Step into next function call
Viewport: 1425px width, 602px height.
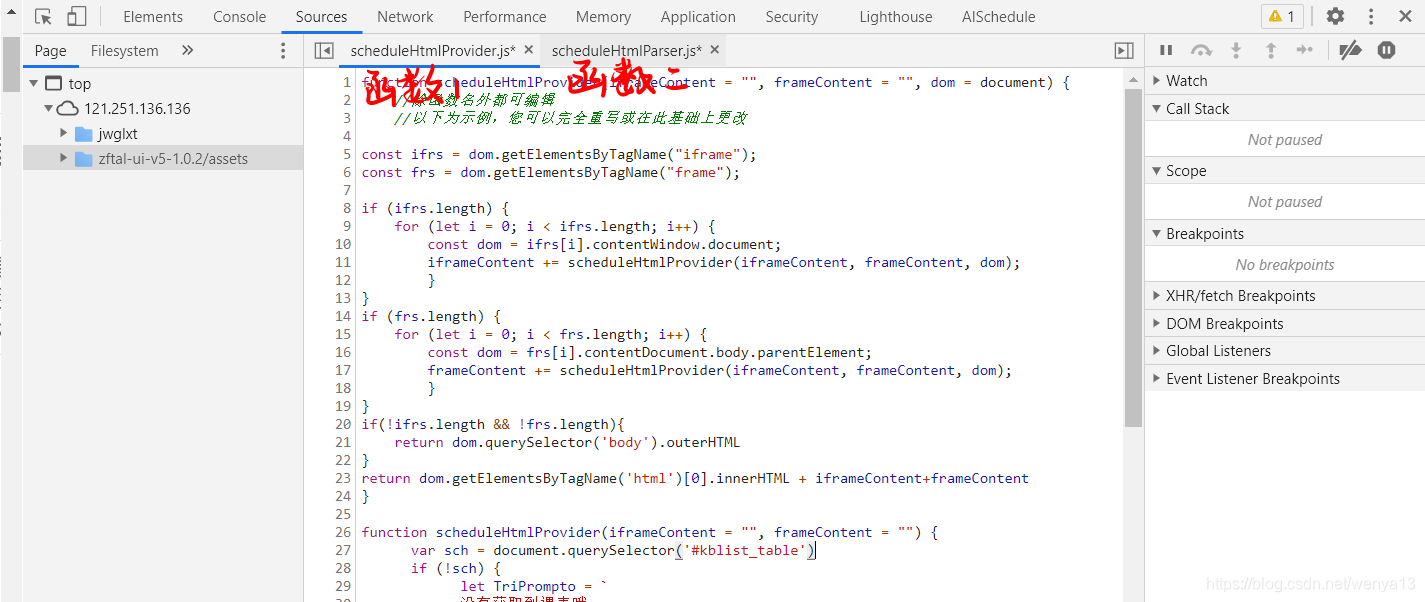pos(1236,50)
